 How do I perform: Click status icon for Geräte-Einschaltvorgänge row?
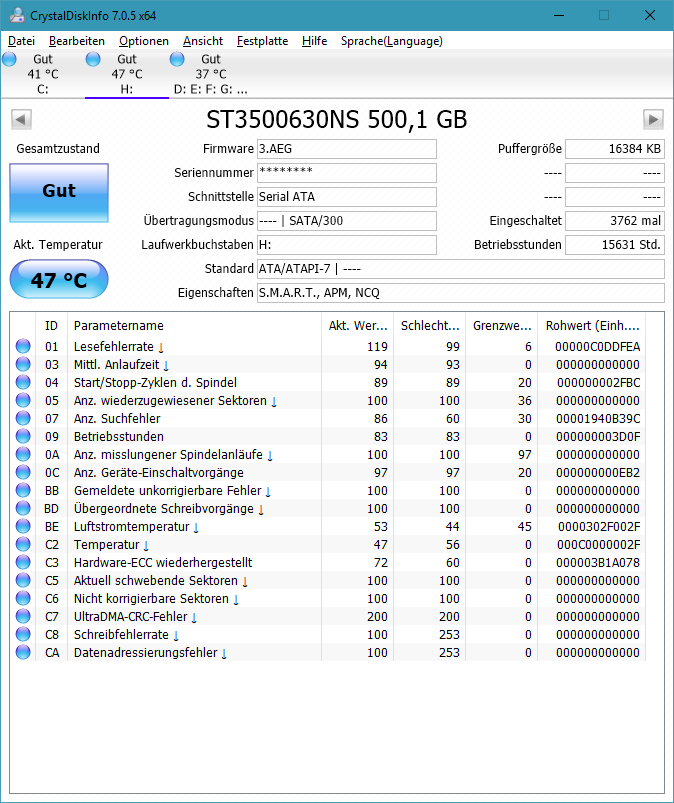[x=23, y=472]
